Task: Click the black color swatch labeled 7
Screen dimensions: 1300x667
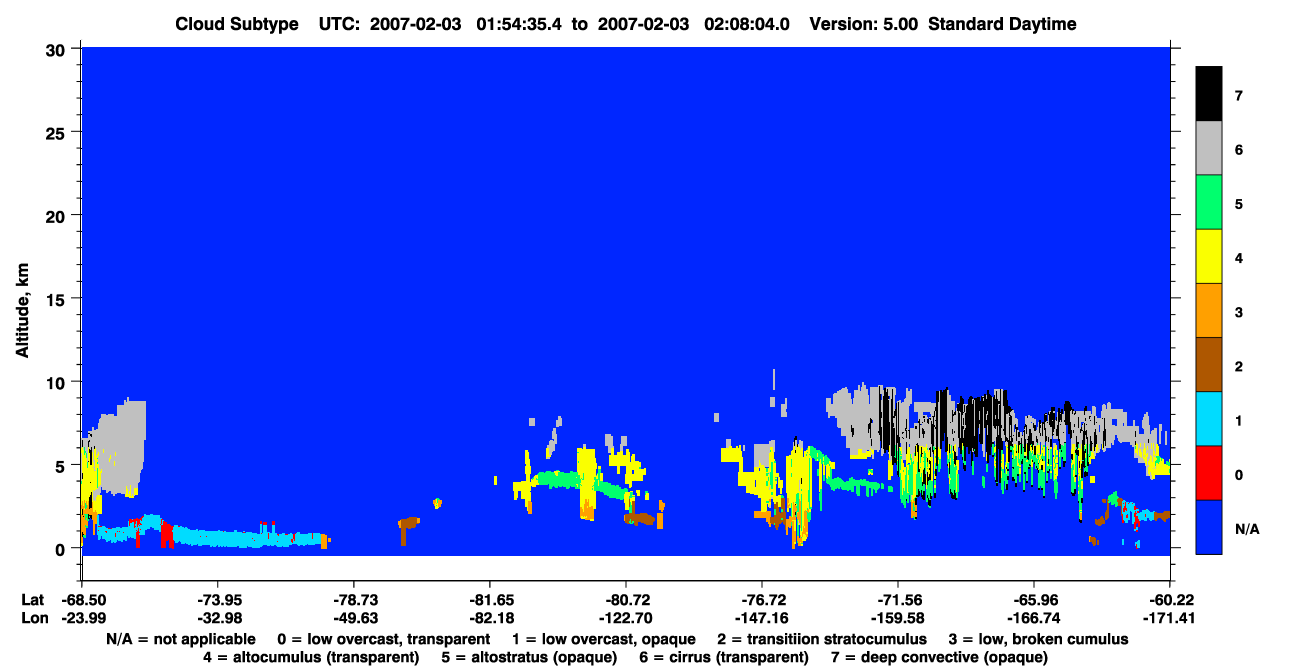Action: tap(1209, 95)
